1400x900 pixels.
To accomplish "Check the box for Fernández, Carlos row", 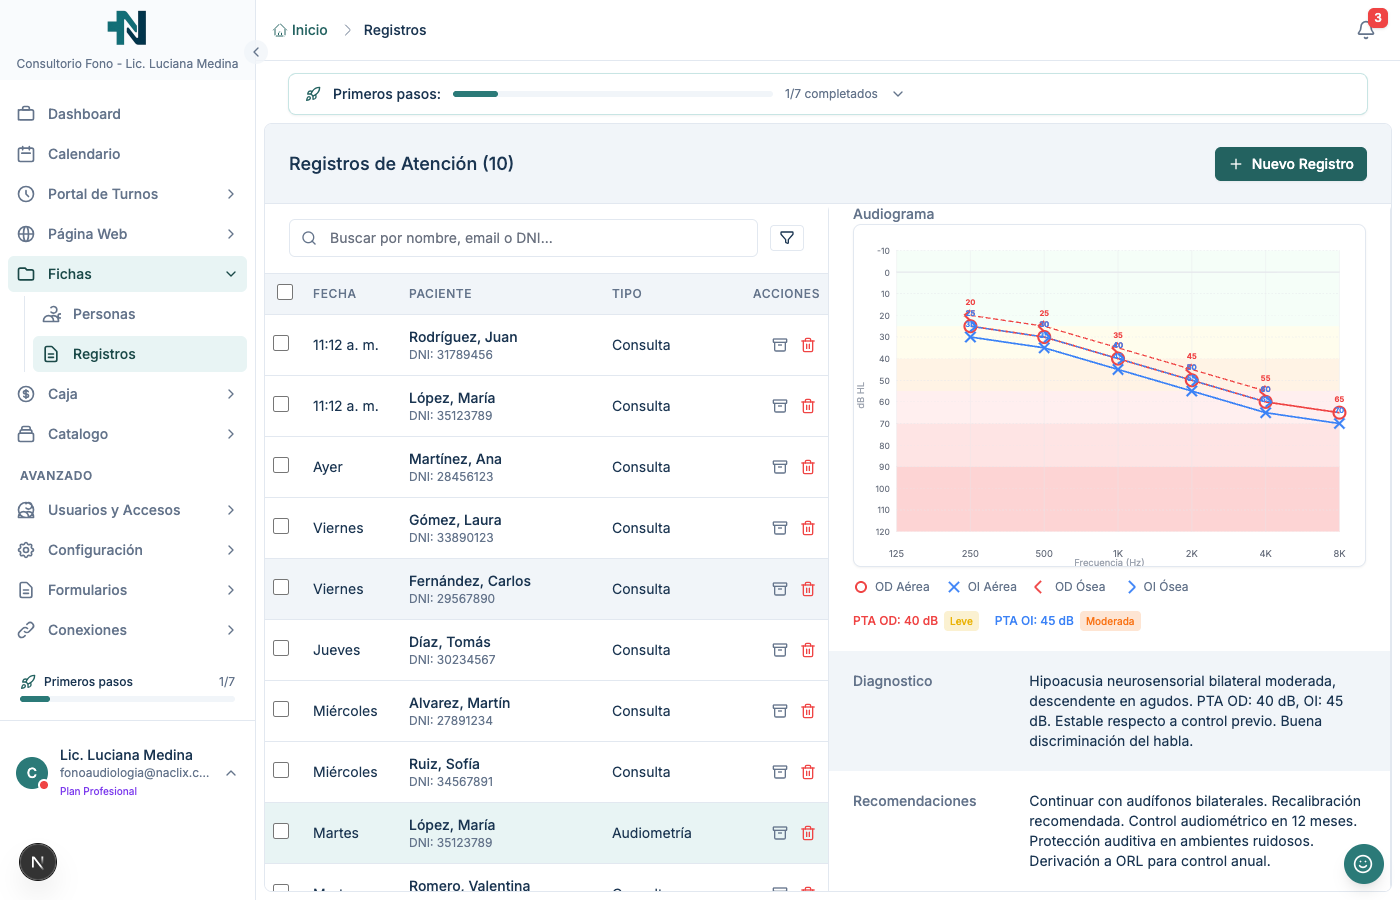I will coord(281,587).
